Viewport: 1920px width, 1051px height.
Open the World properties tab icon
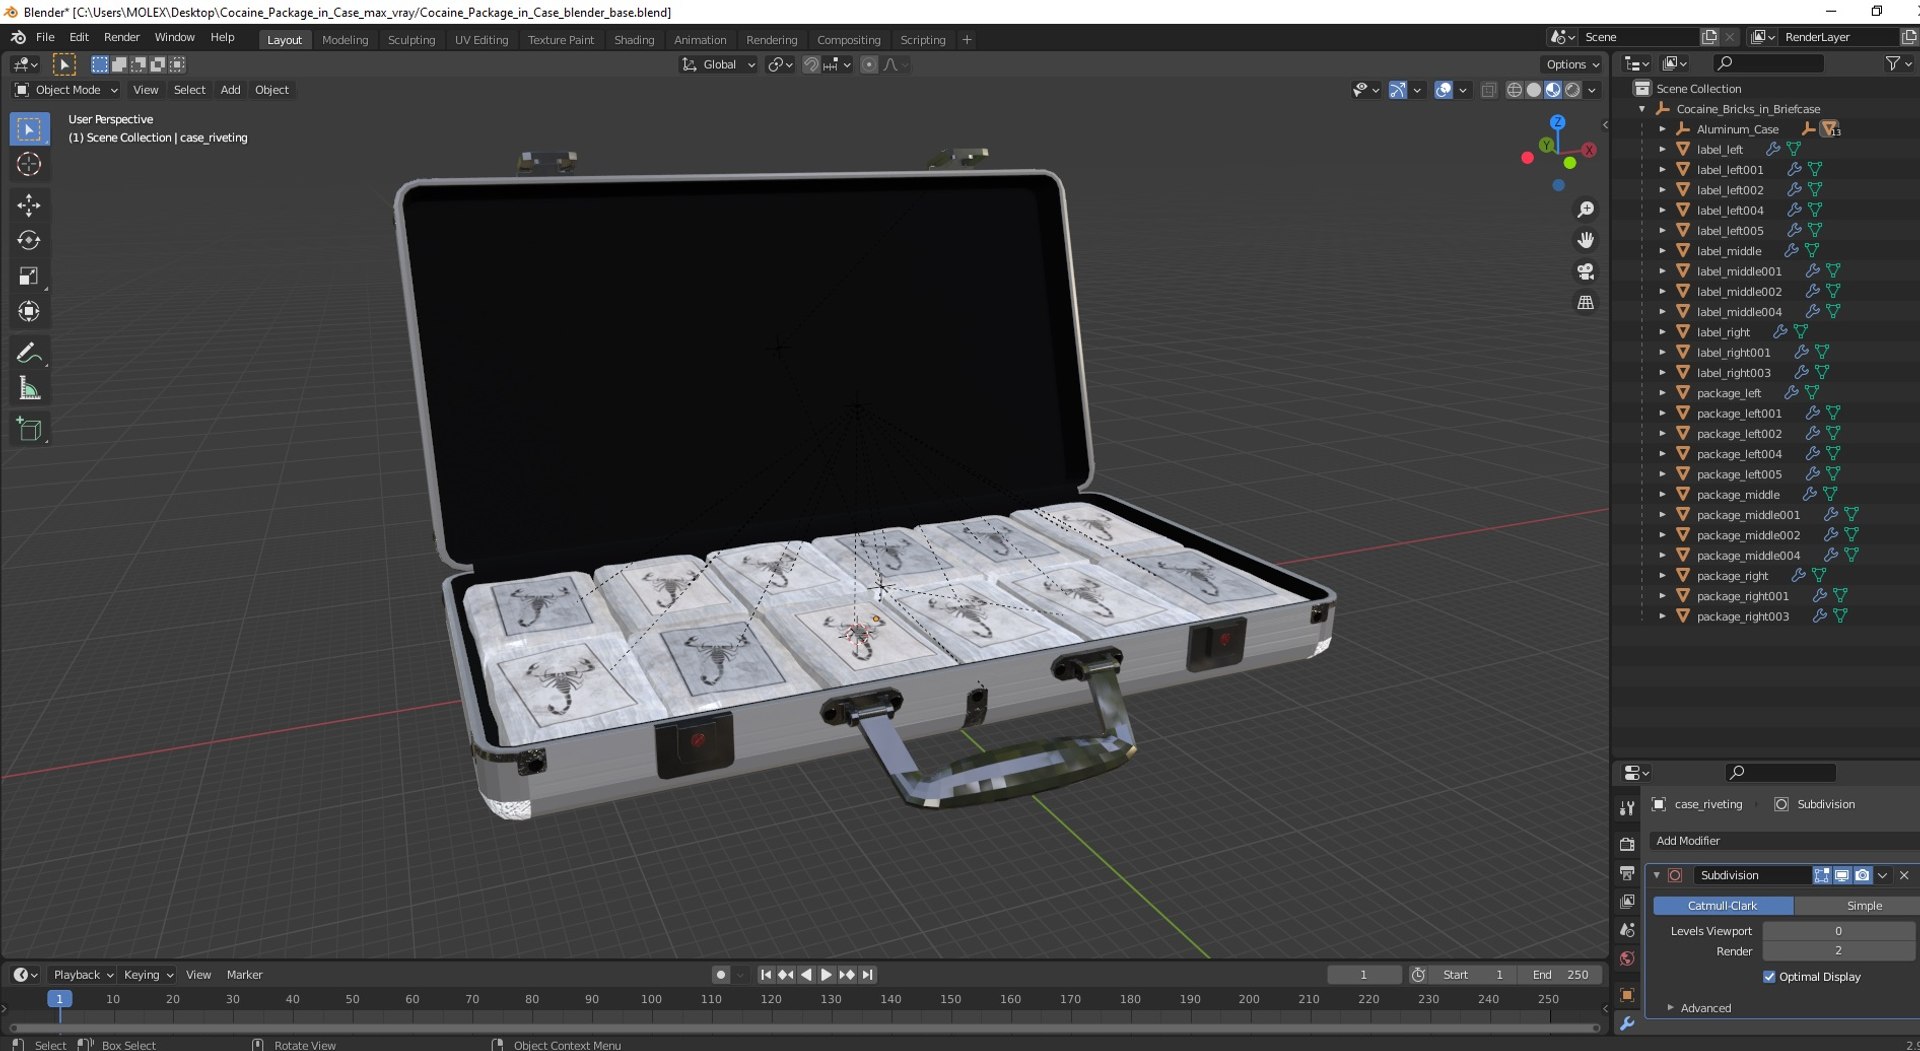[x=1627, y=959]
